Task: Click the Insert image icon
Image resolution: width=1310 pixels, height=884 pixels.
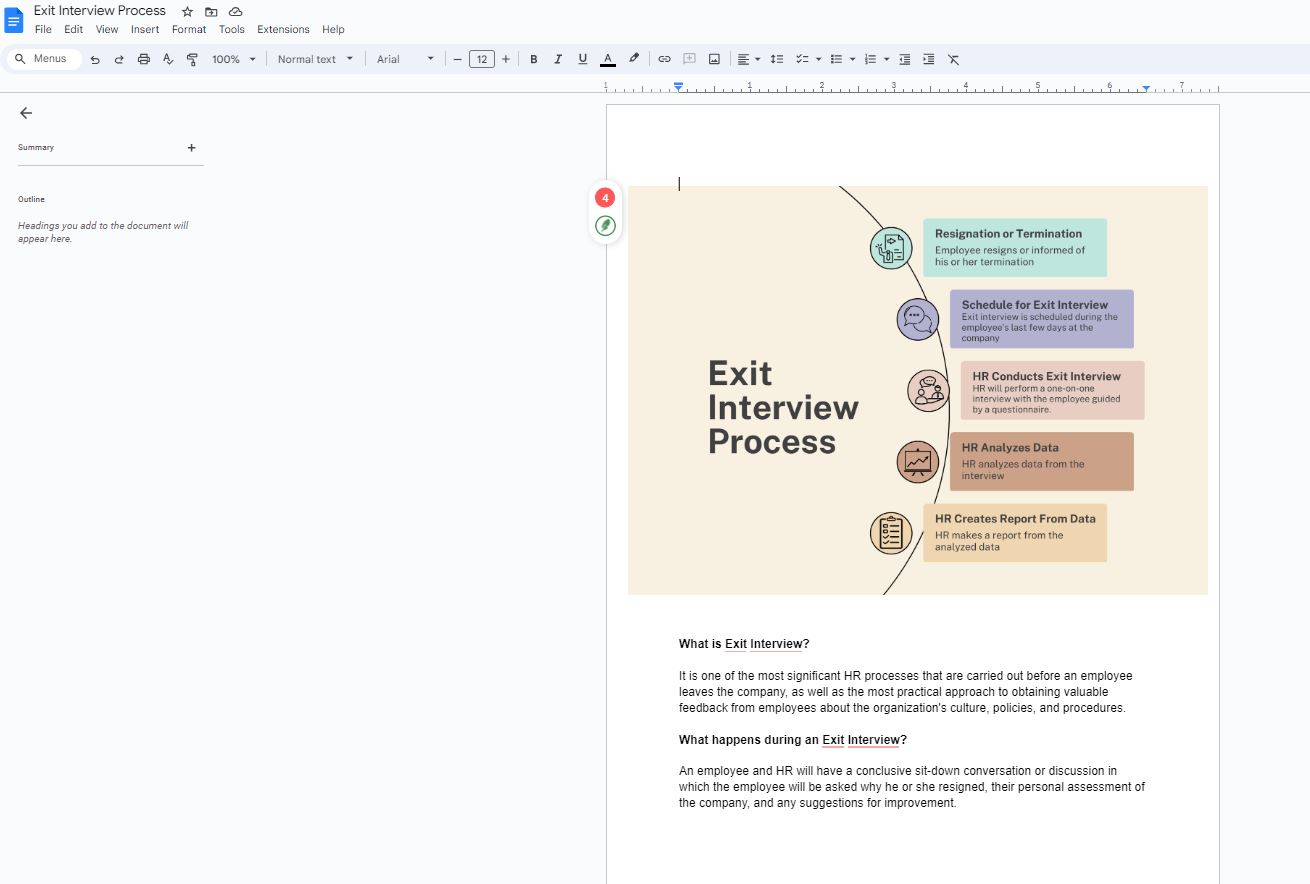Action: pyautogui.click(x=714, y=59)
